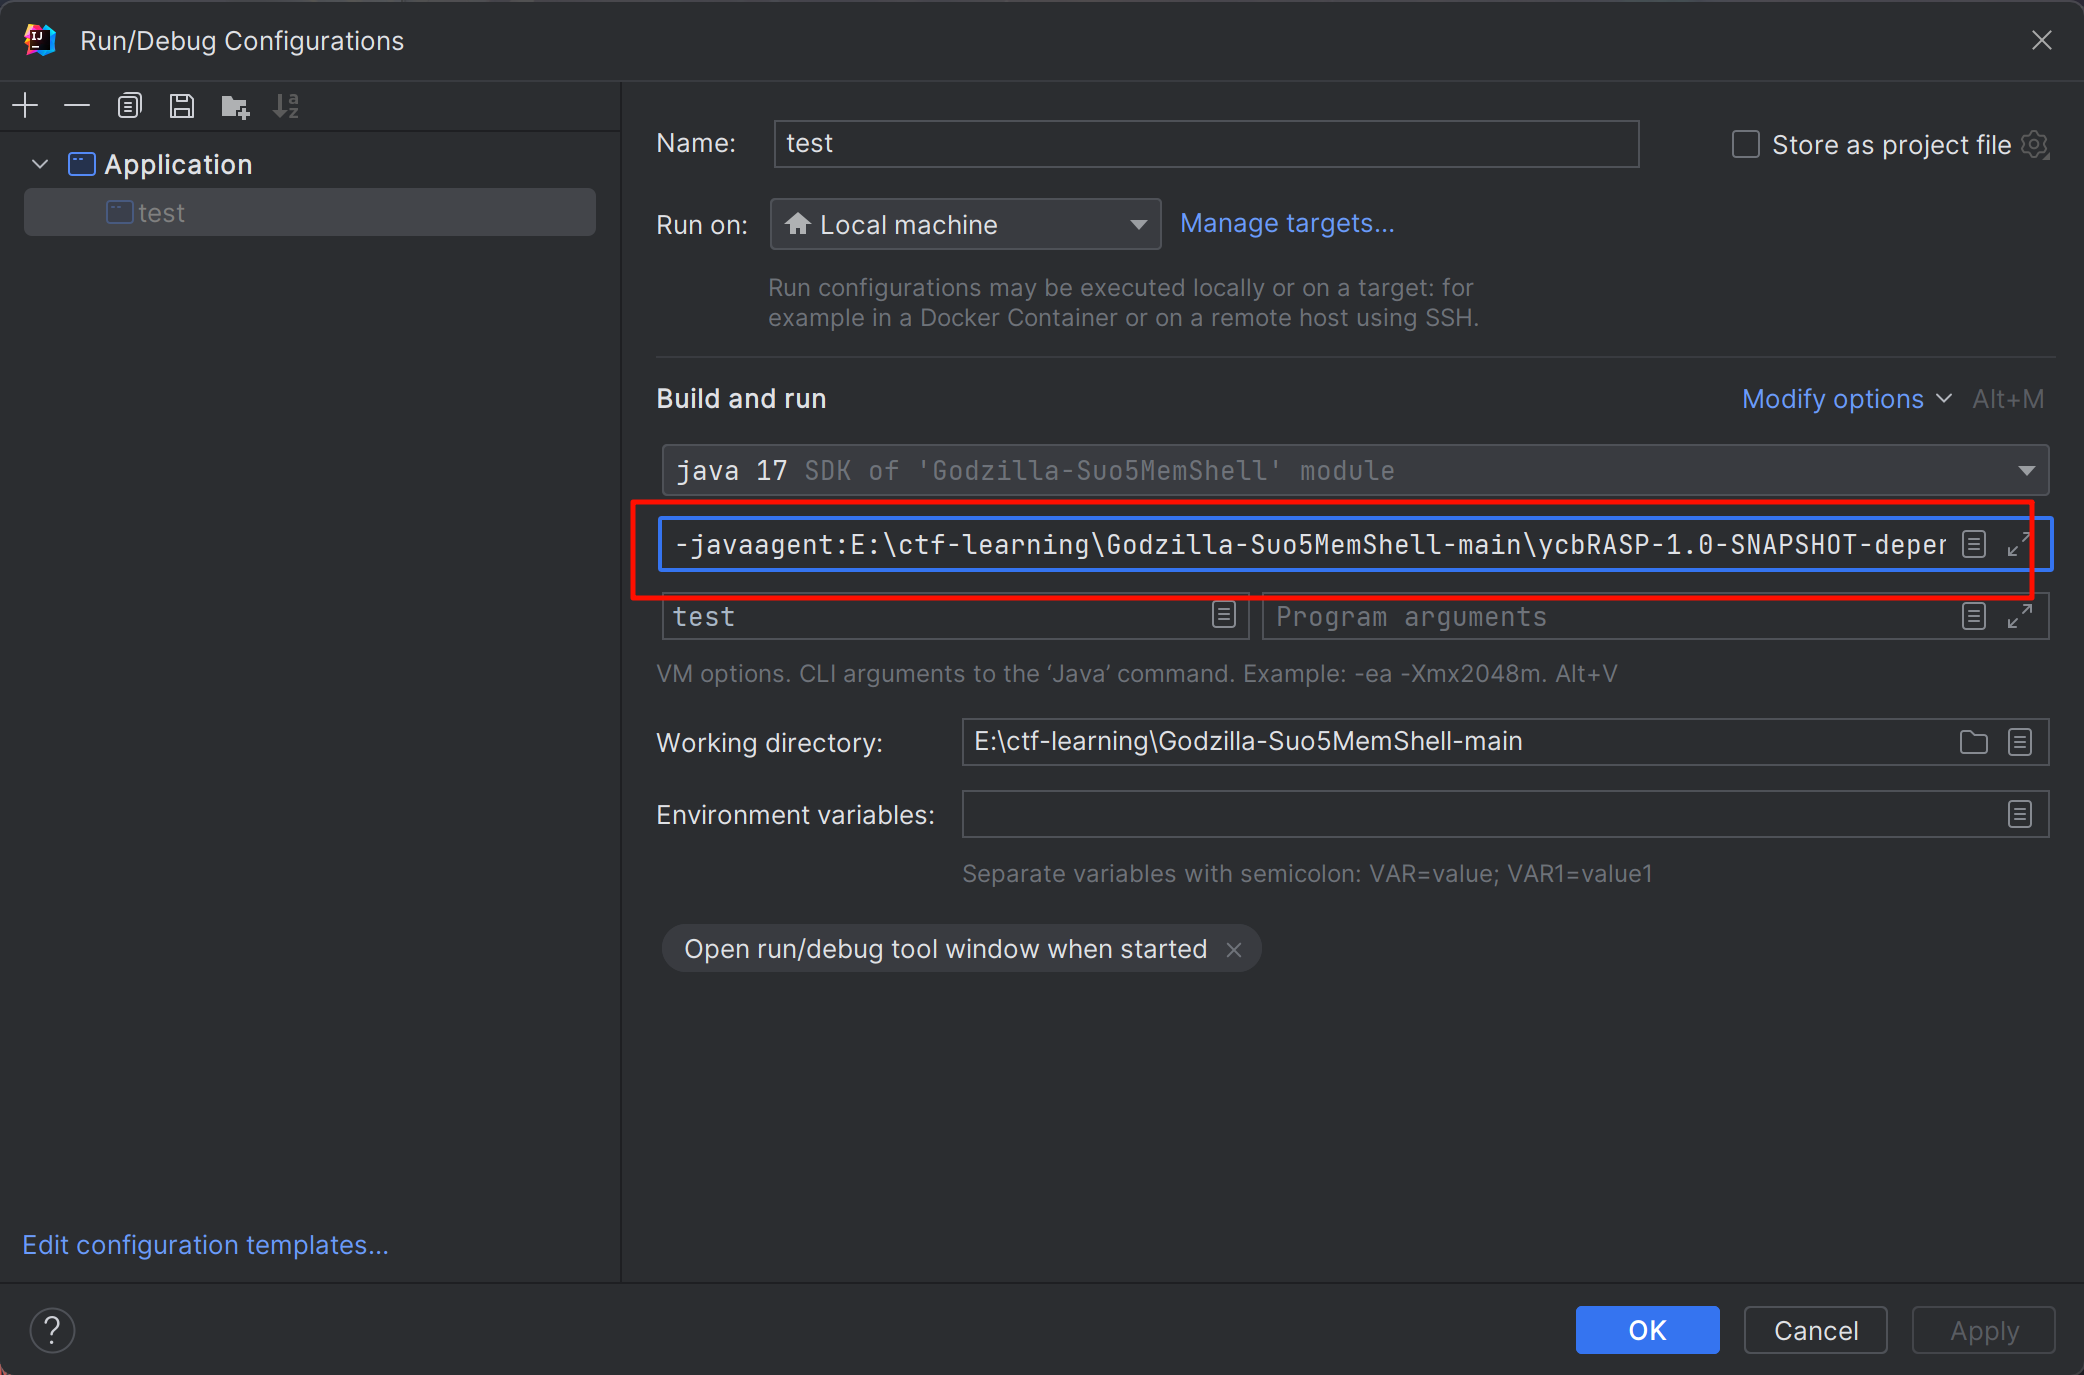Save the configuration with the disk icon
This screenshot has height=1375, width=2084.
coord(182,105)
